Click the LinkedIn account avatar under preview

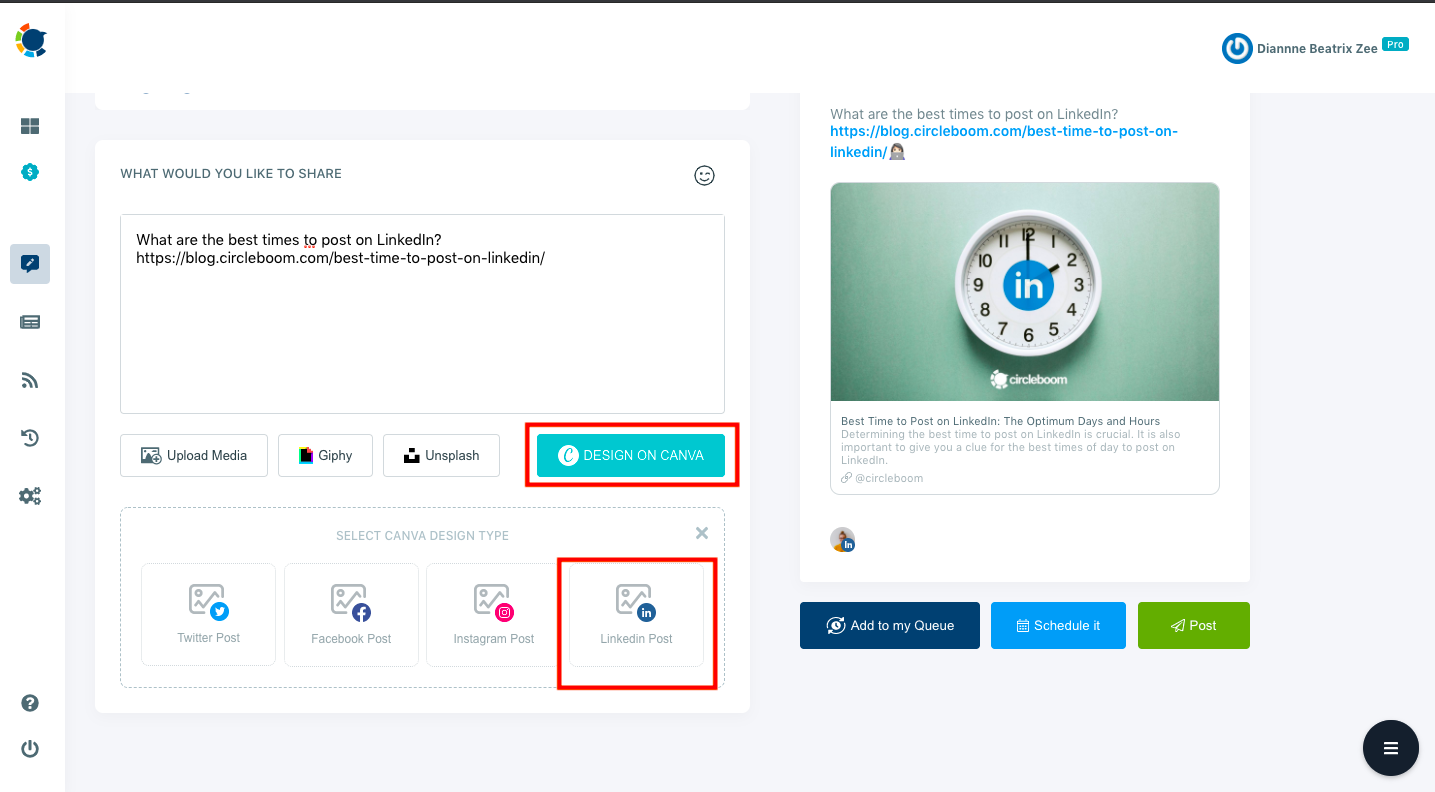click(843, 540)
